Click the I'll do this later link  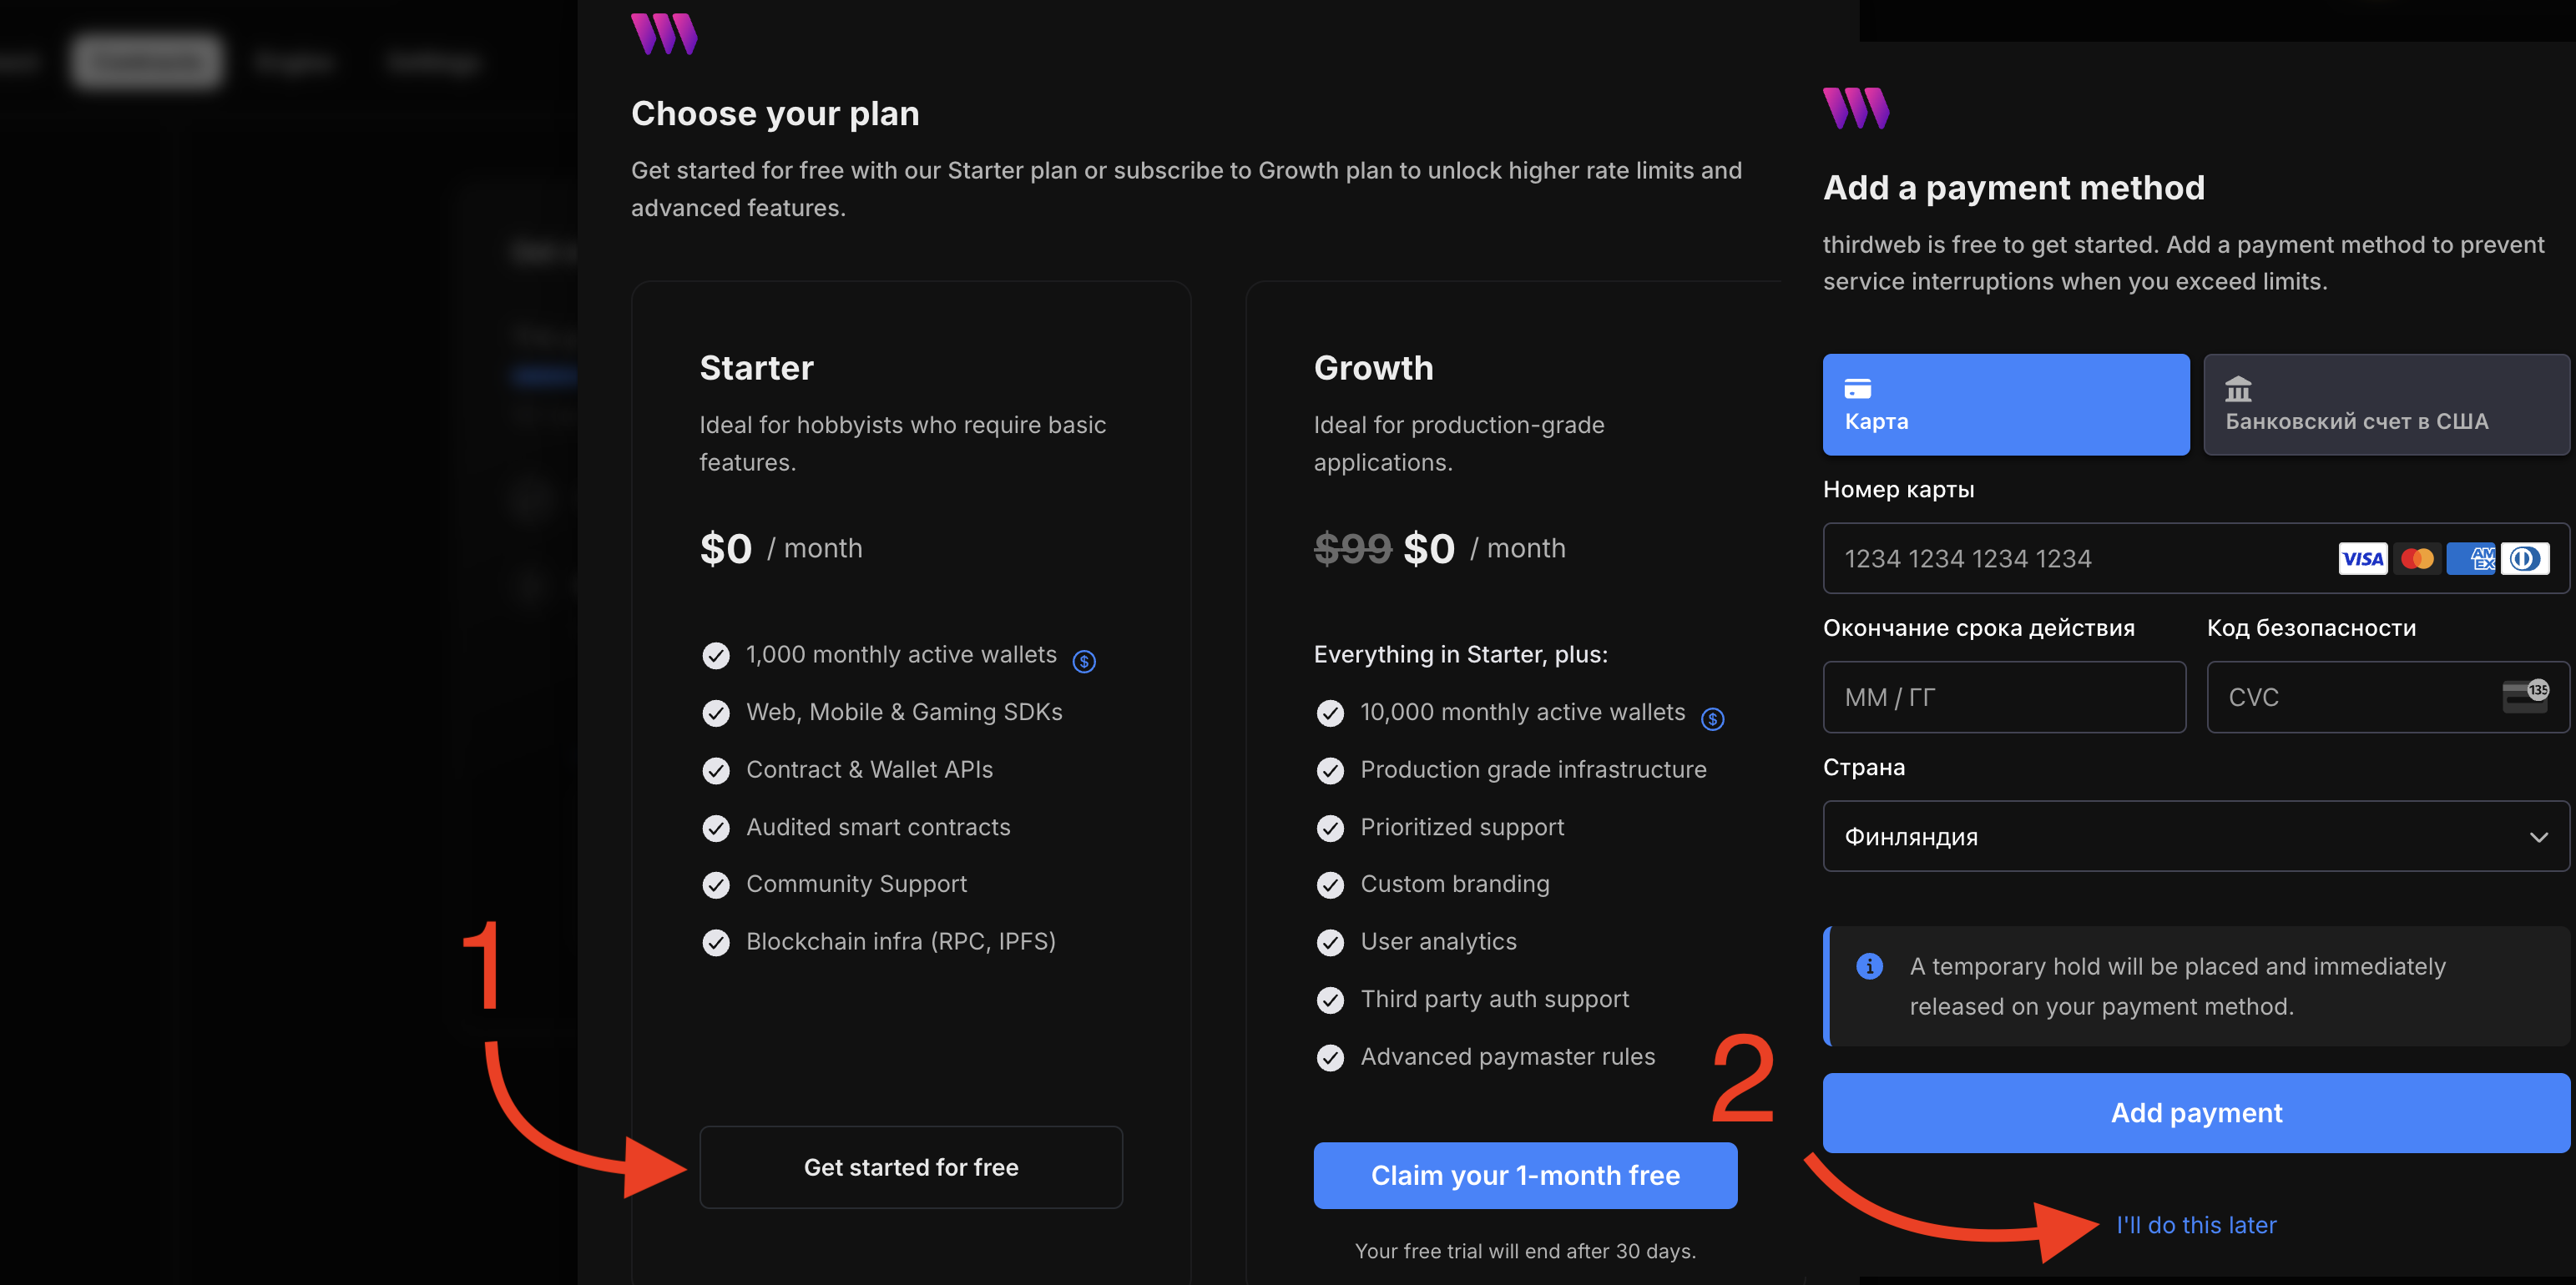pyautogui.click(x=2196, y=1225)
